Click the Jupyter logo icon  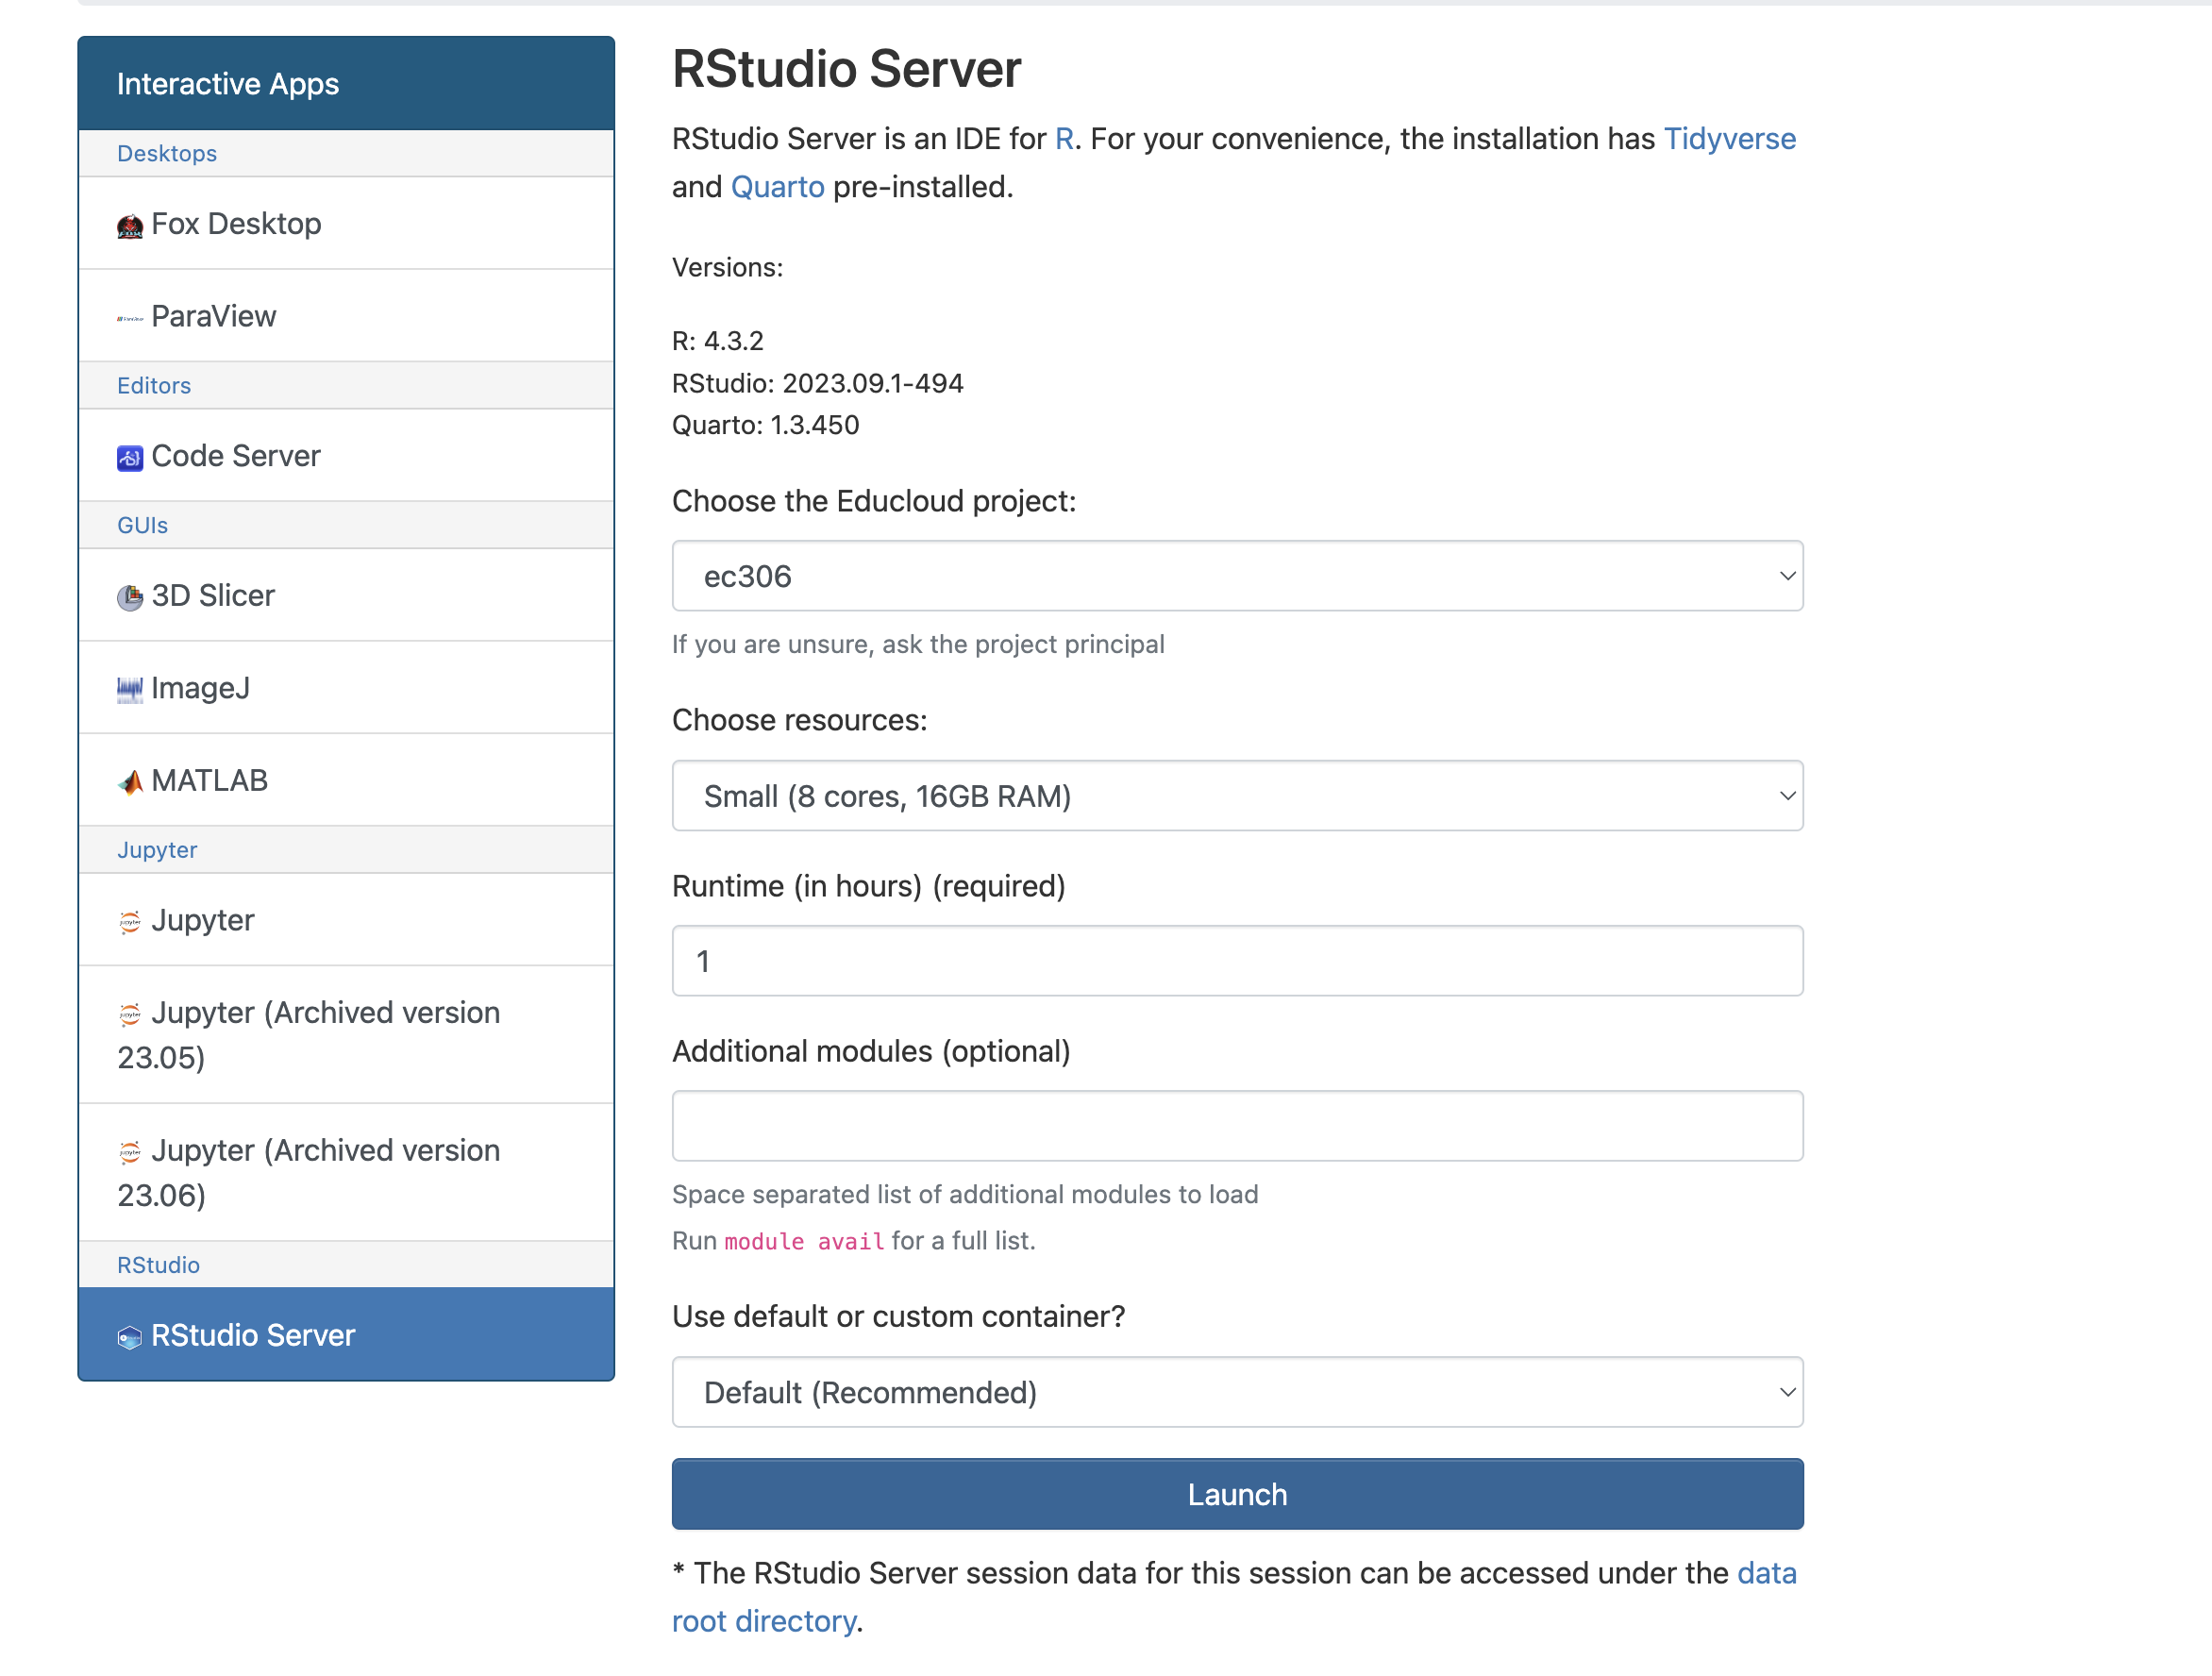coord(130,921)
